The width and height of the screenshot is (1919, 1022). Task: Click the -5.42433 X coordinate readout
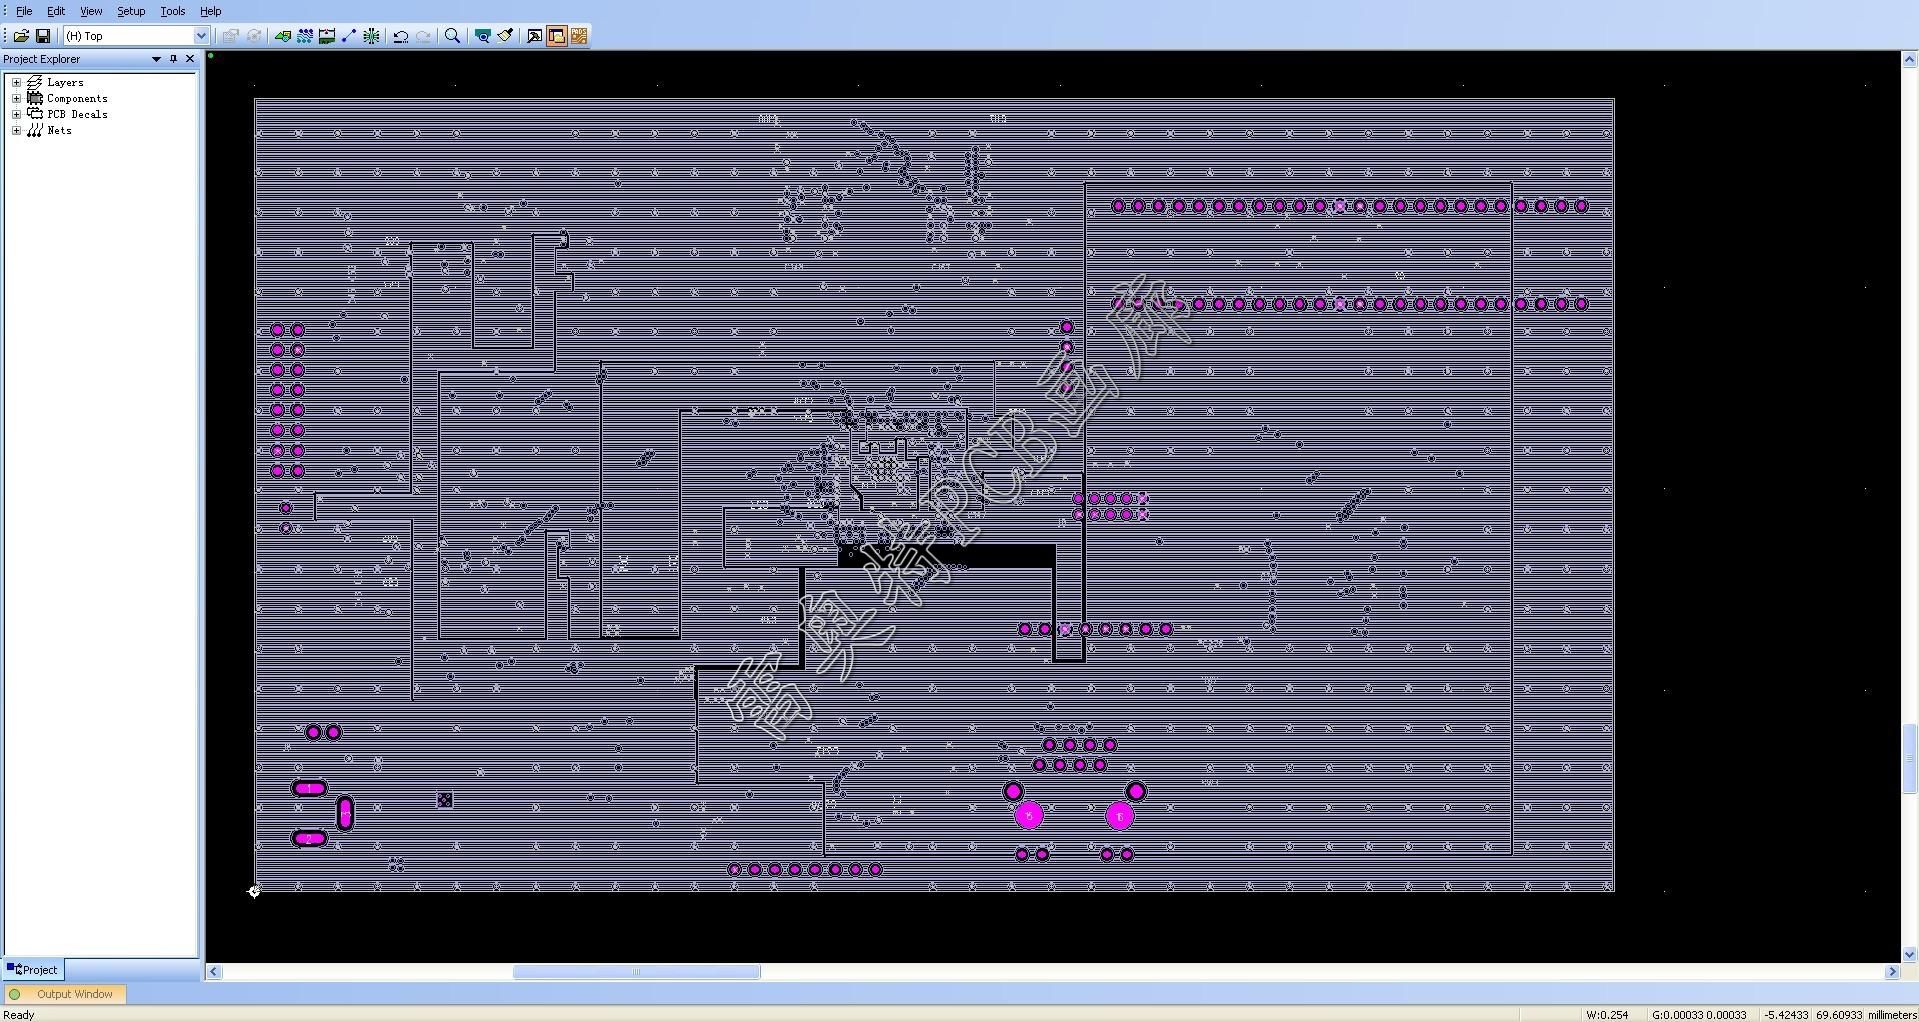[x=1786, y=1015]
